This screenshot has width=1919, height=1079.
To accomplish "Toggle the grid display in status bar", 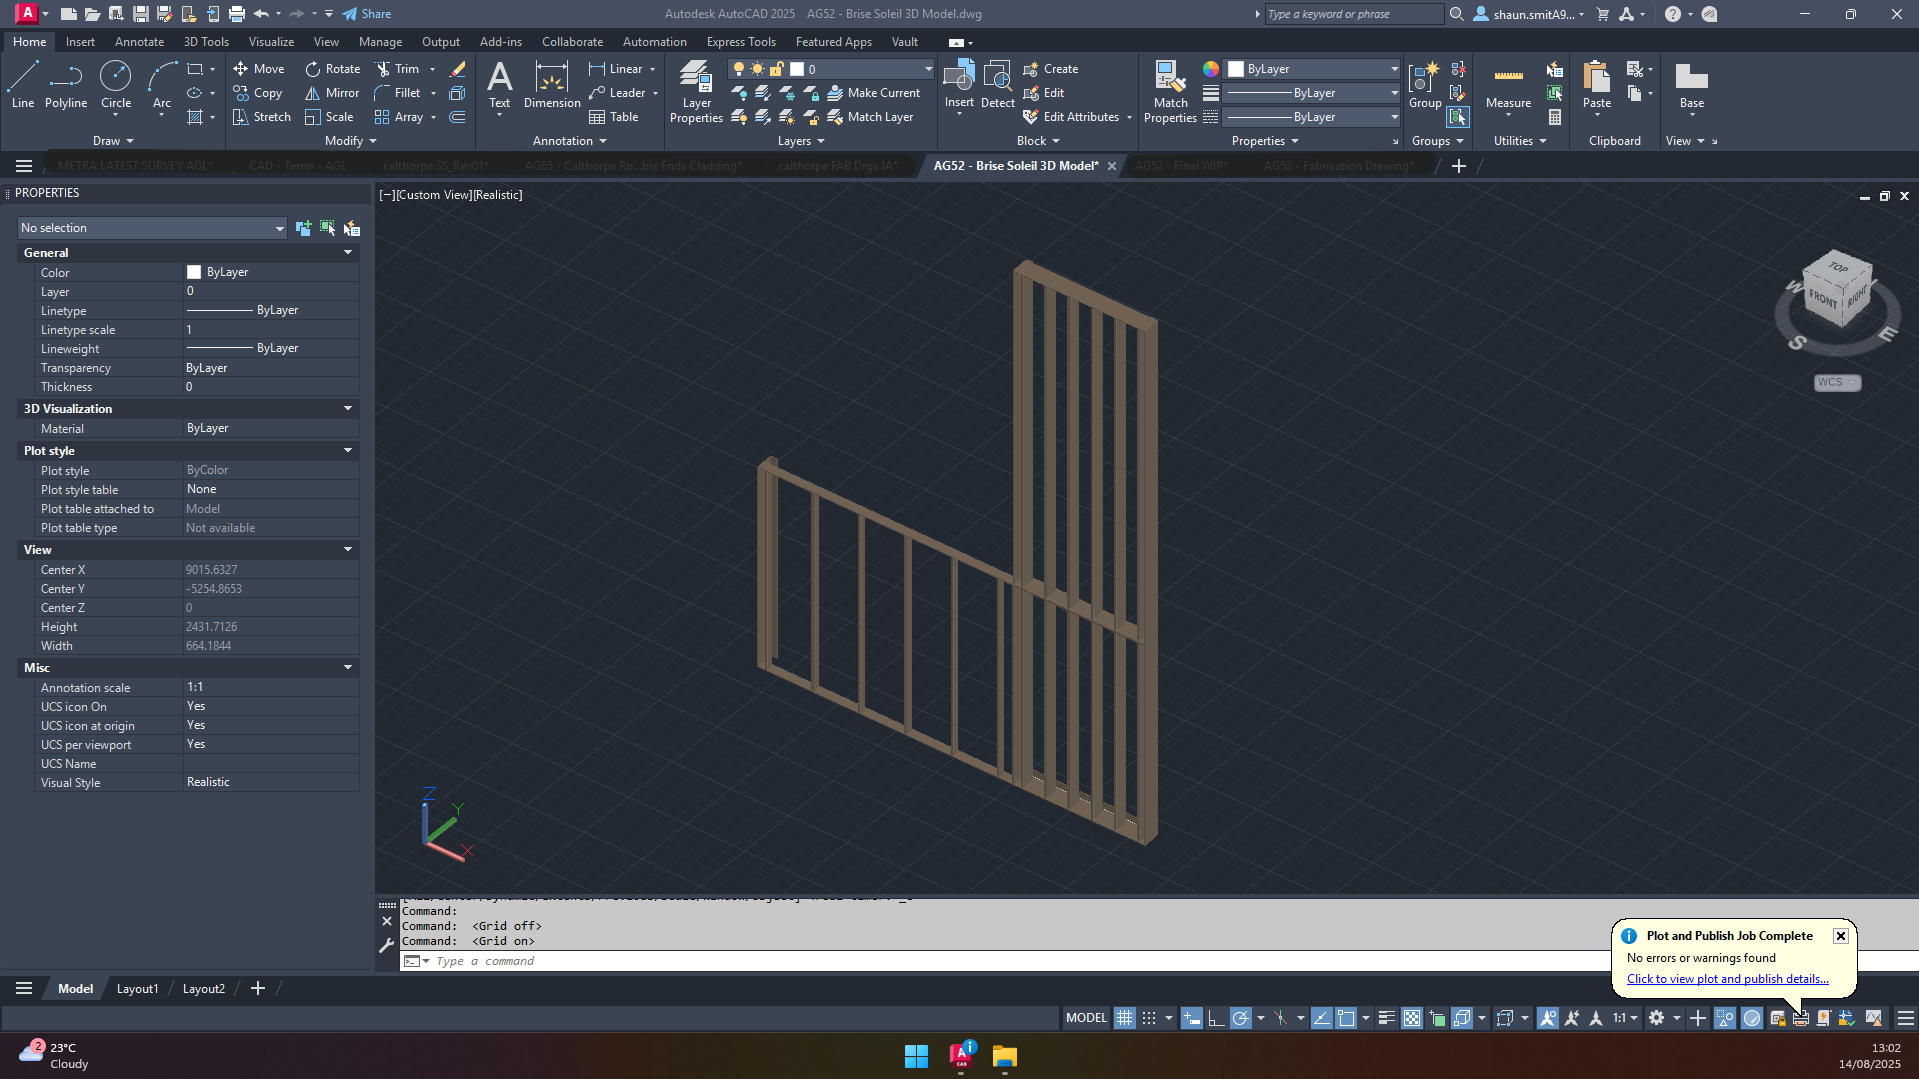I will pos(1125,1018).
